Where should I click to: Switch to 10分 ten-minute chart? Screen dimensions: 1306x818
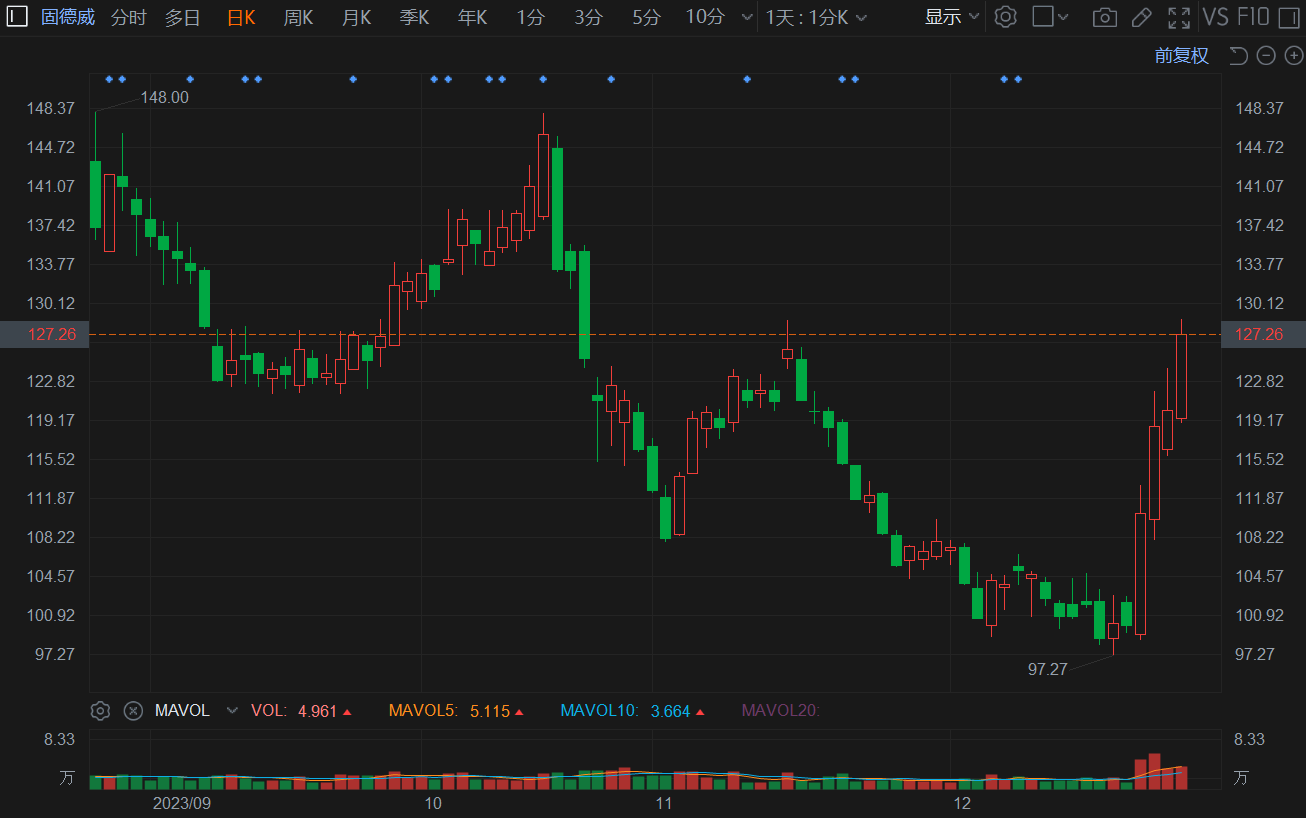point(705,17)
